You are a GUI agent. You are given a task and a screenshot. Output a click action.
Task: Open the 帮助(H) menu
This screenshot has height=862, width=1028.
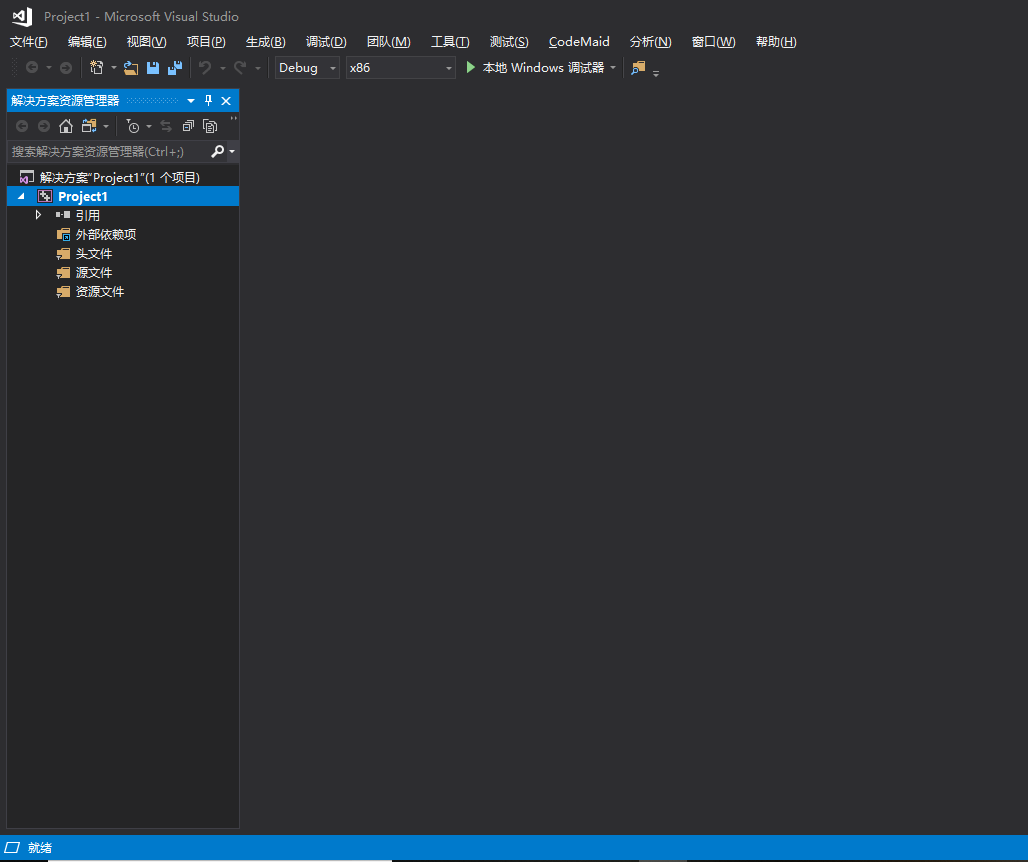[x=776, y=42]
